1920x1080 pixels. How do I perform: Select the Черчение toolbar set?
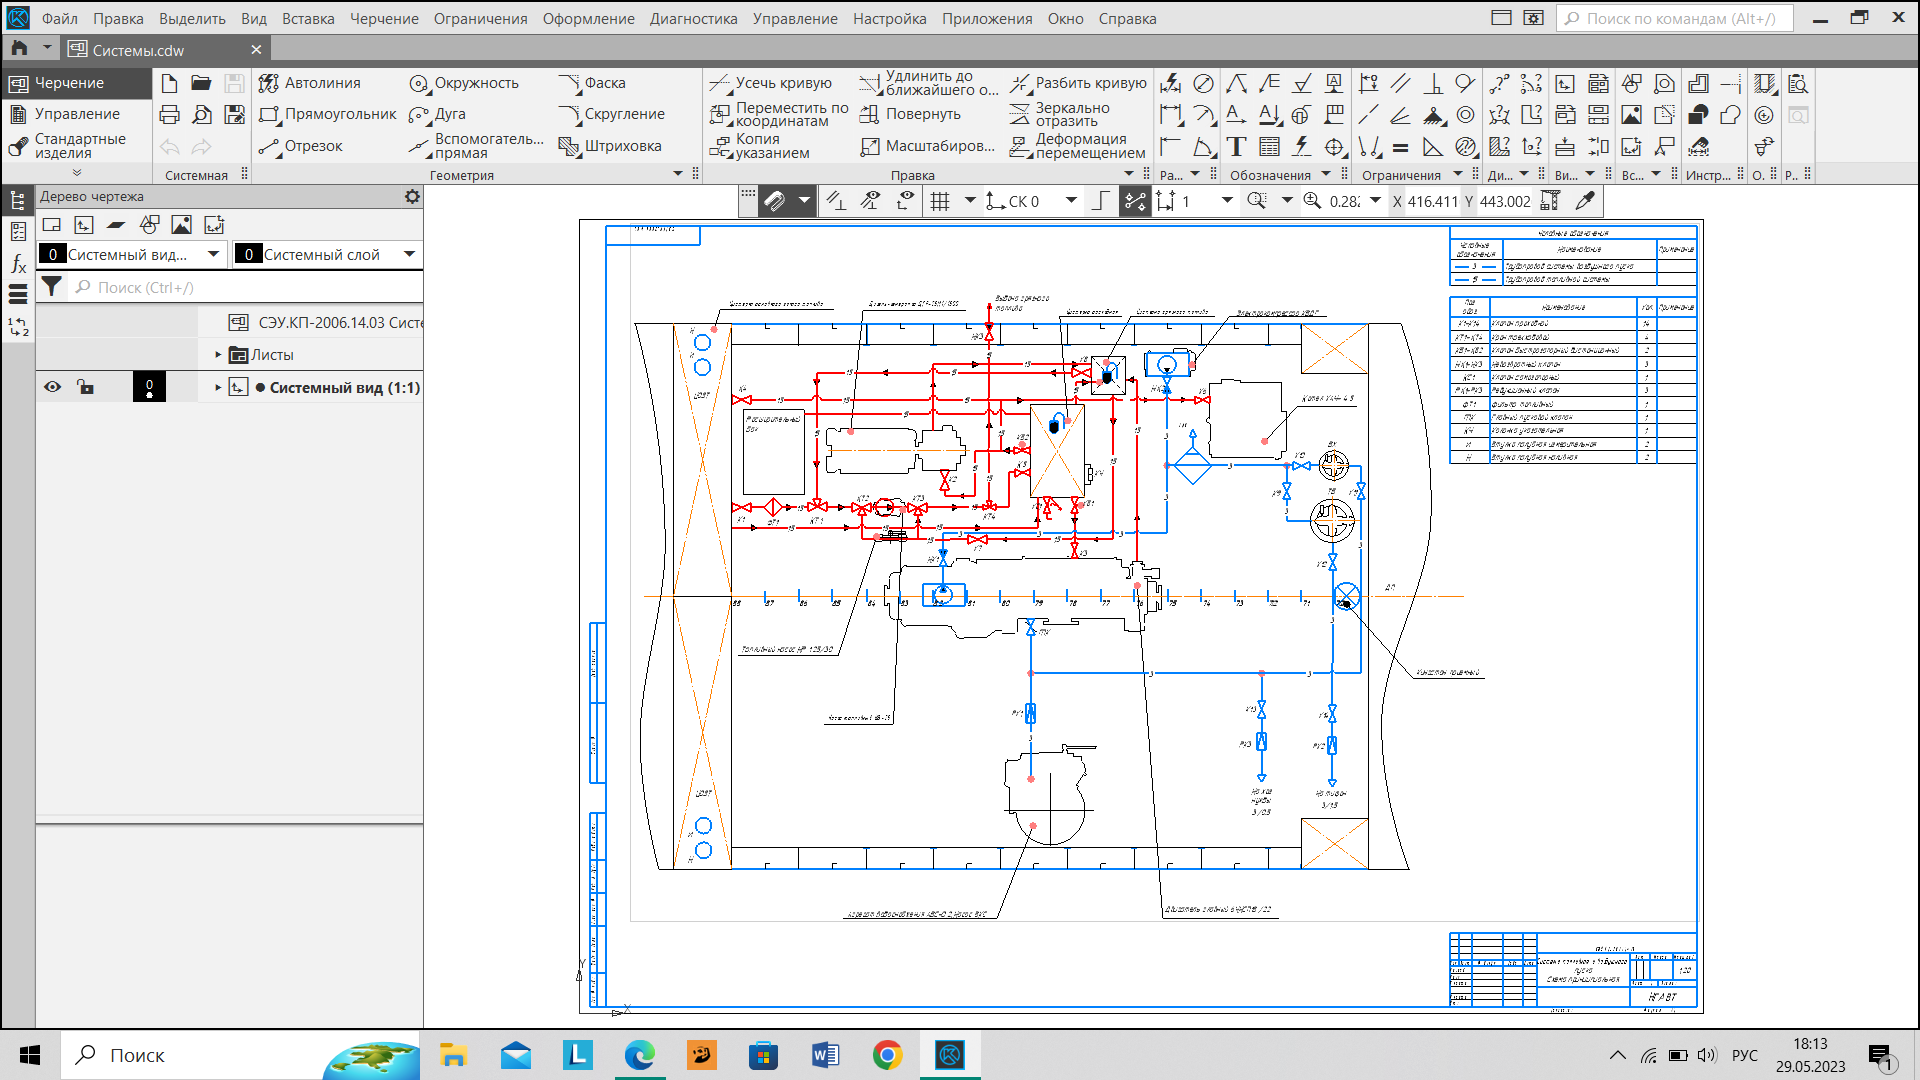76,83
